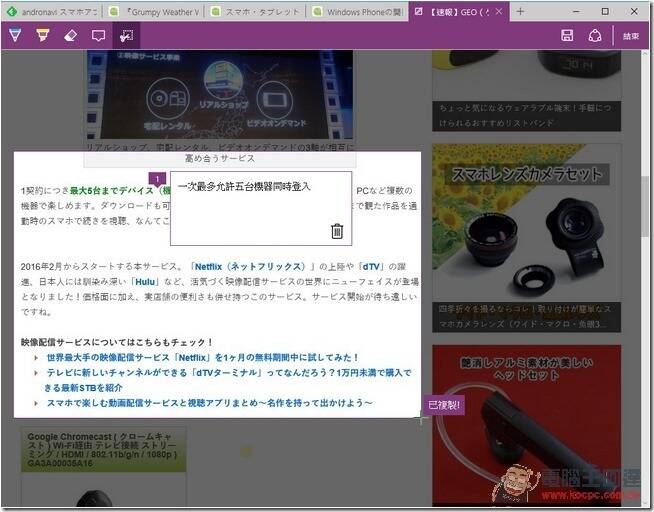Open the スマホで楽しむ動画配信サービス article link
The width and height of the screenshot is (654, 512).
pos(209,403)
